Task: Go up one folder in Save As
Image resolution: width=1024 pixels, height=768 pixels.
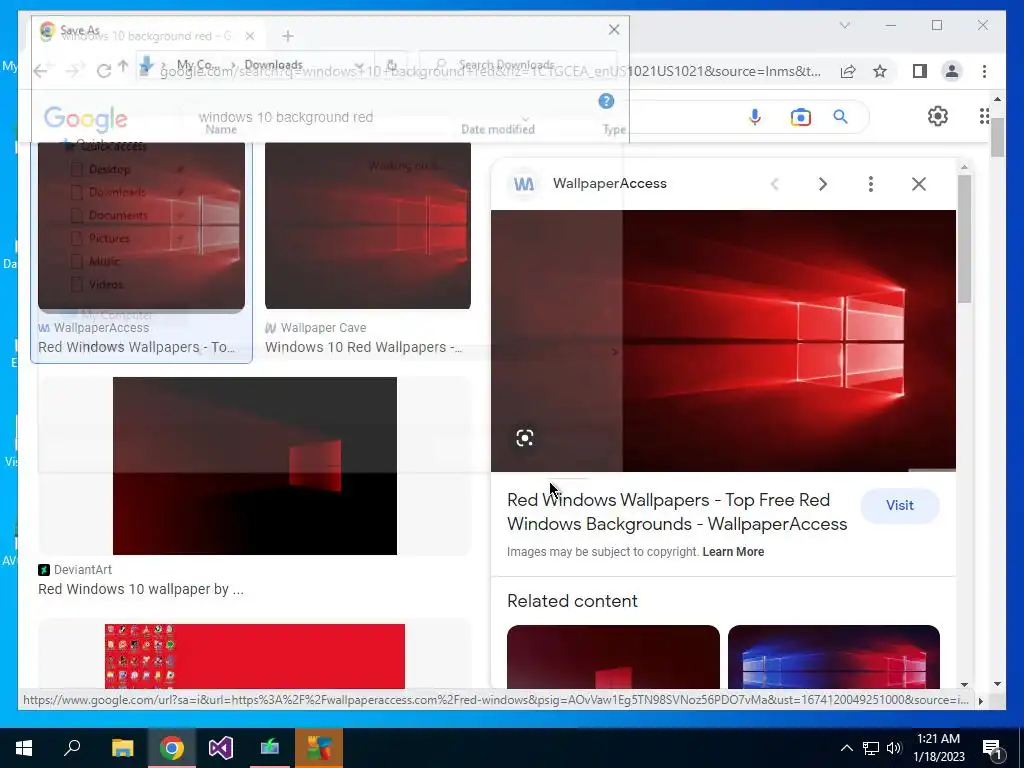Action: (123, 65)
